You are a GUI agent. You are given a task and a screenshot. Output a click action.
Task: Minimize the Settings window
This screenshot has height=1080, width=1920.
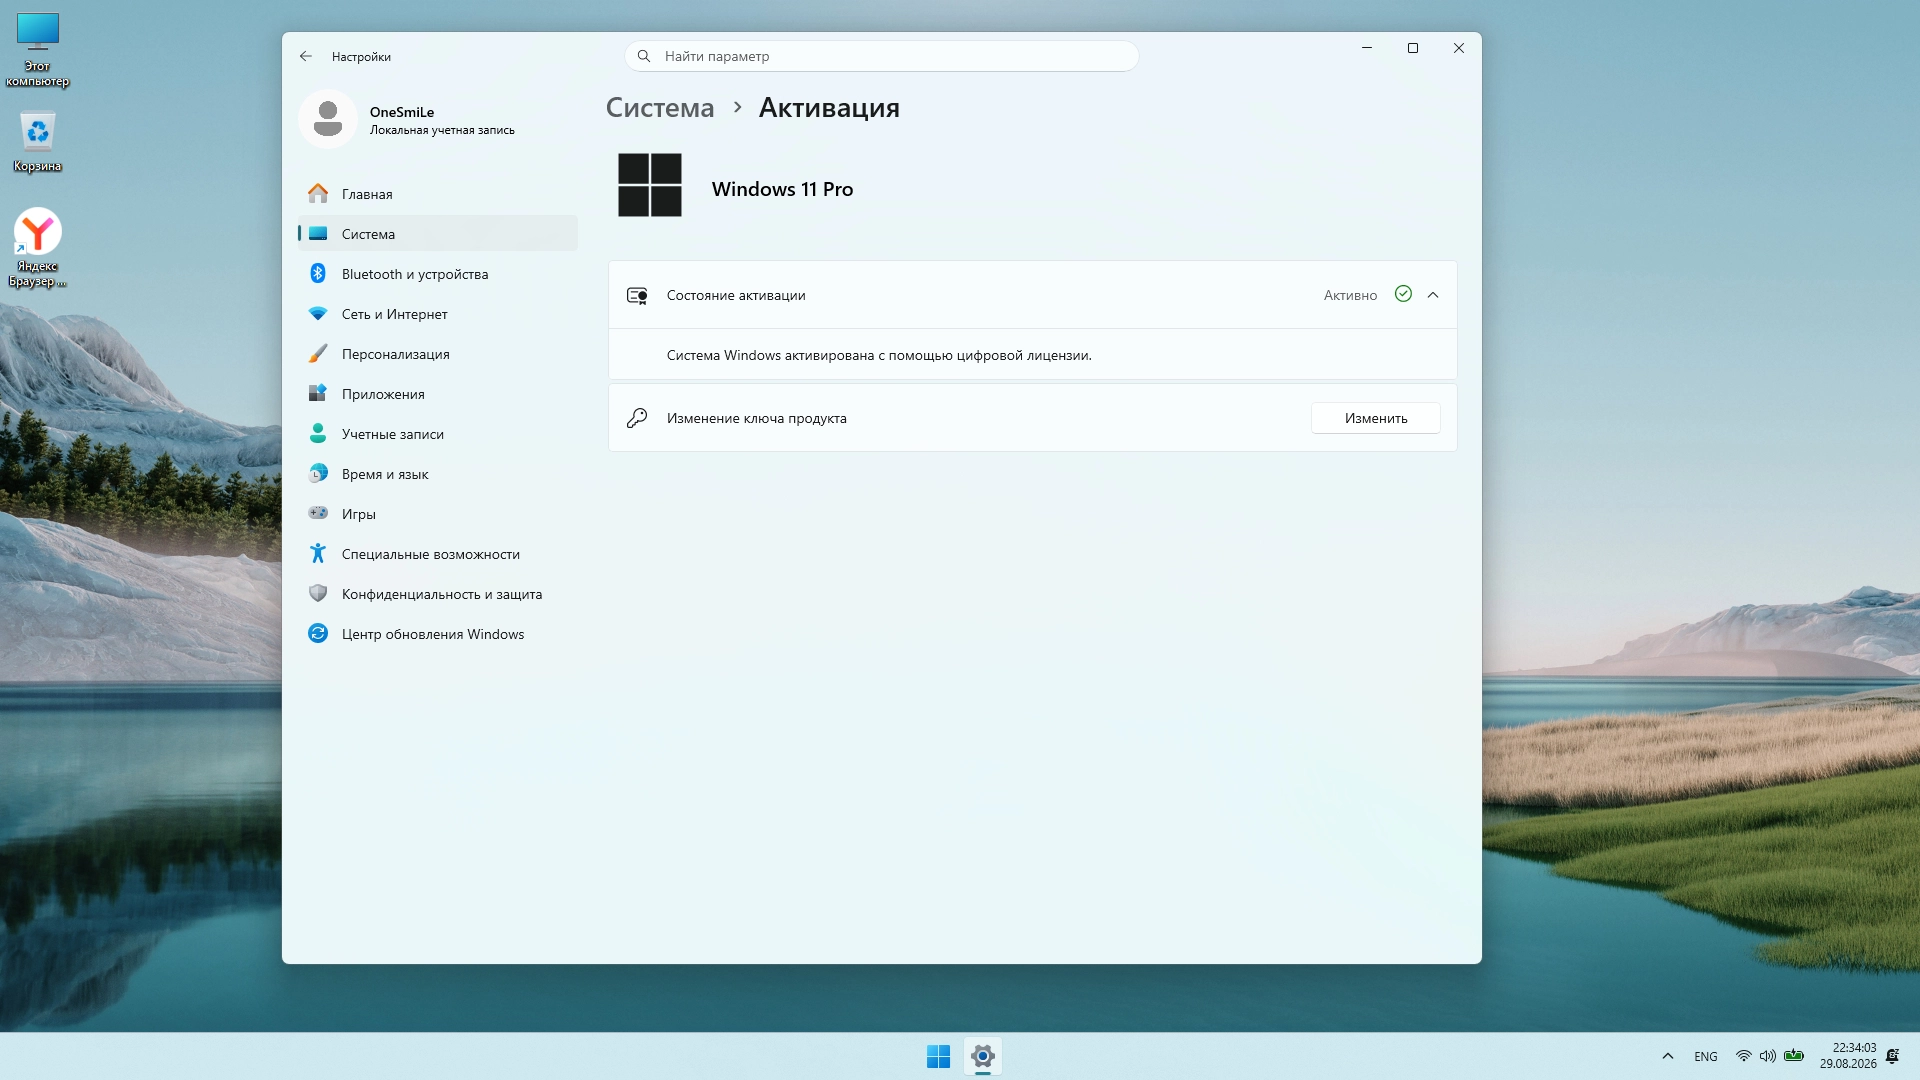tap(1367, 48)
